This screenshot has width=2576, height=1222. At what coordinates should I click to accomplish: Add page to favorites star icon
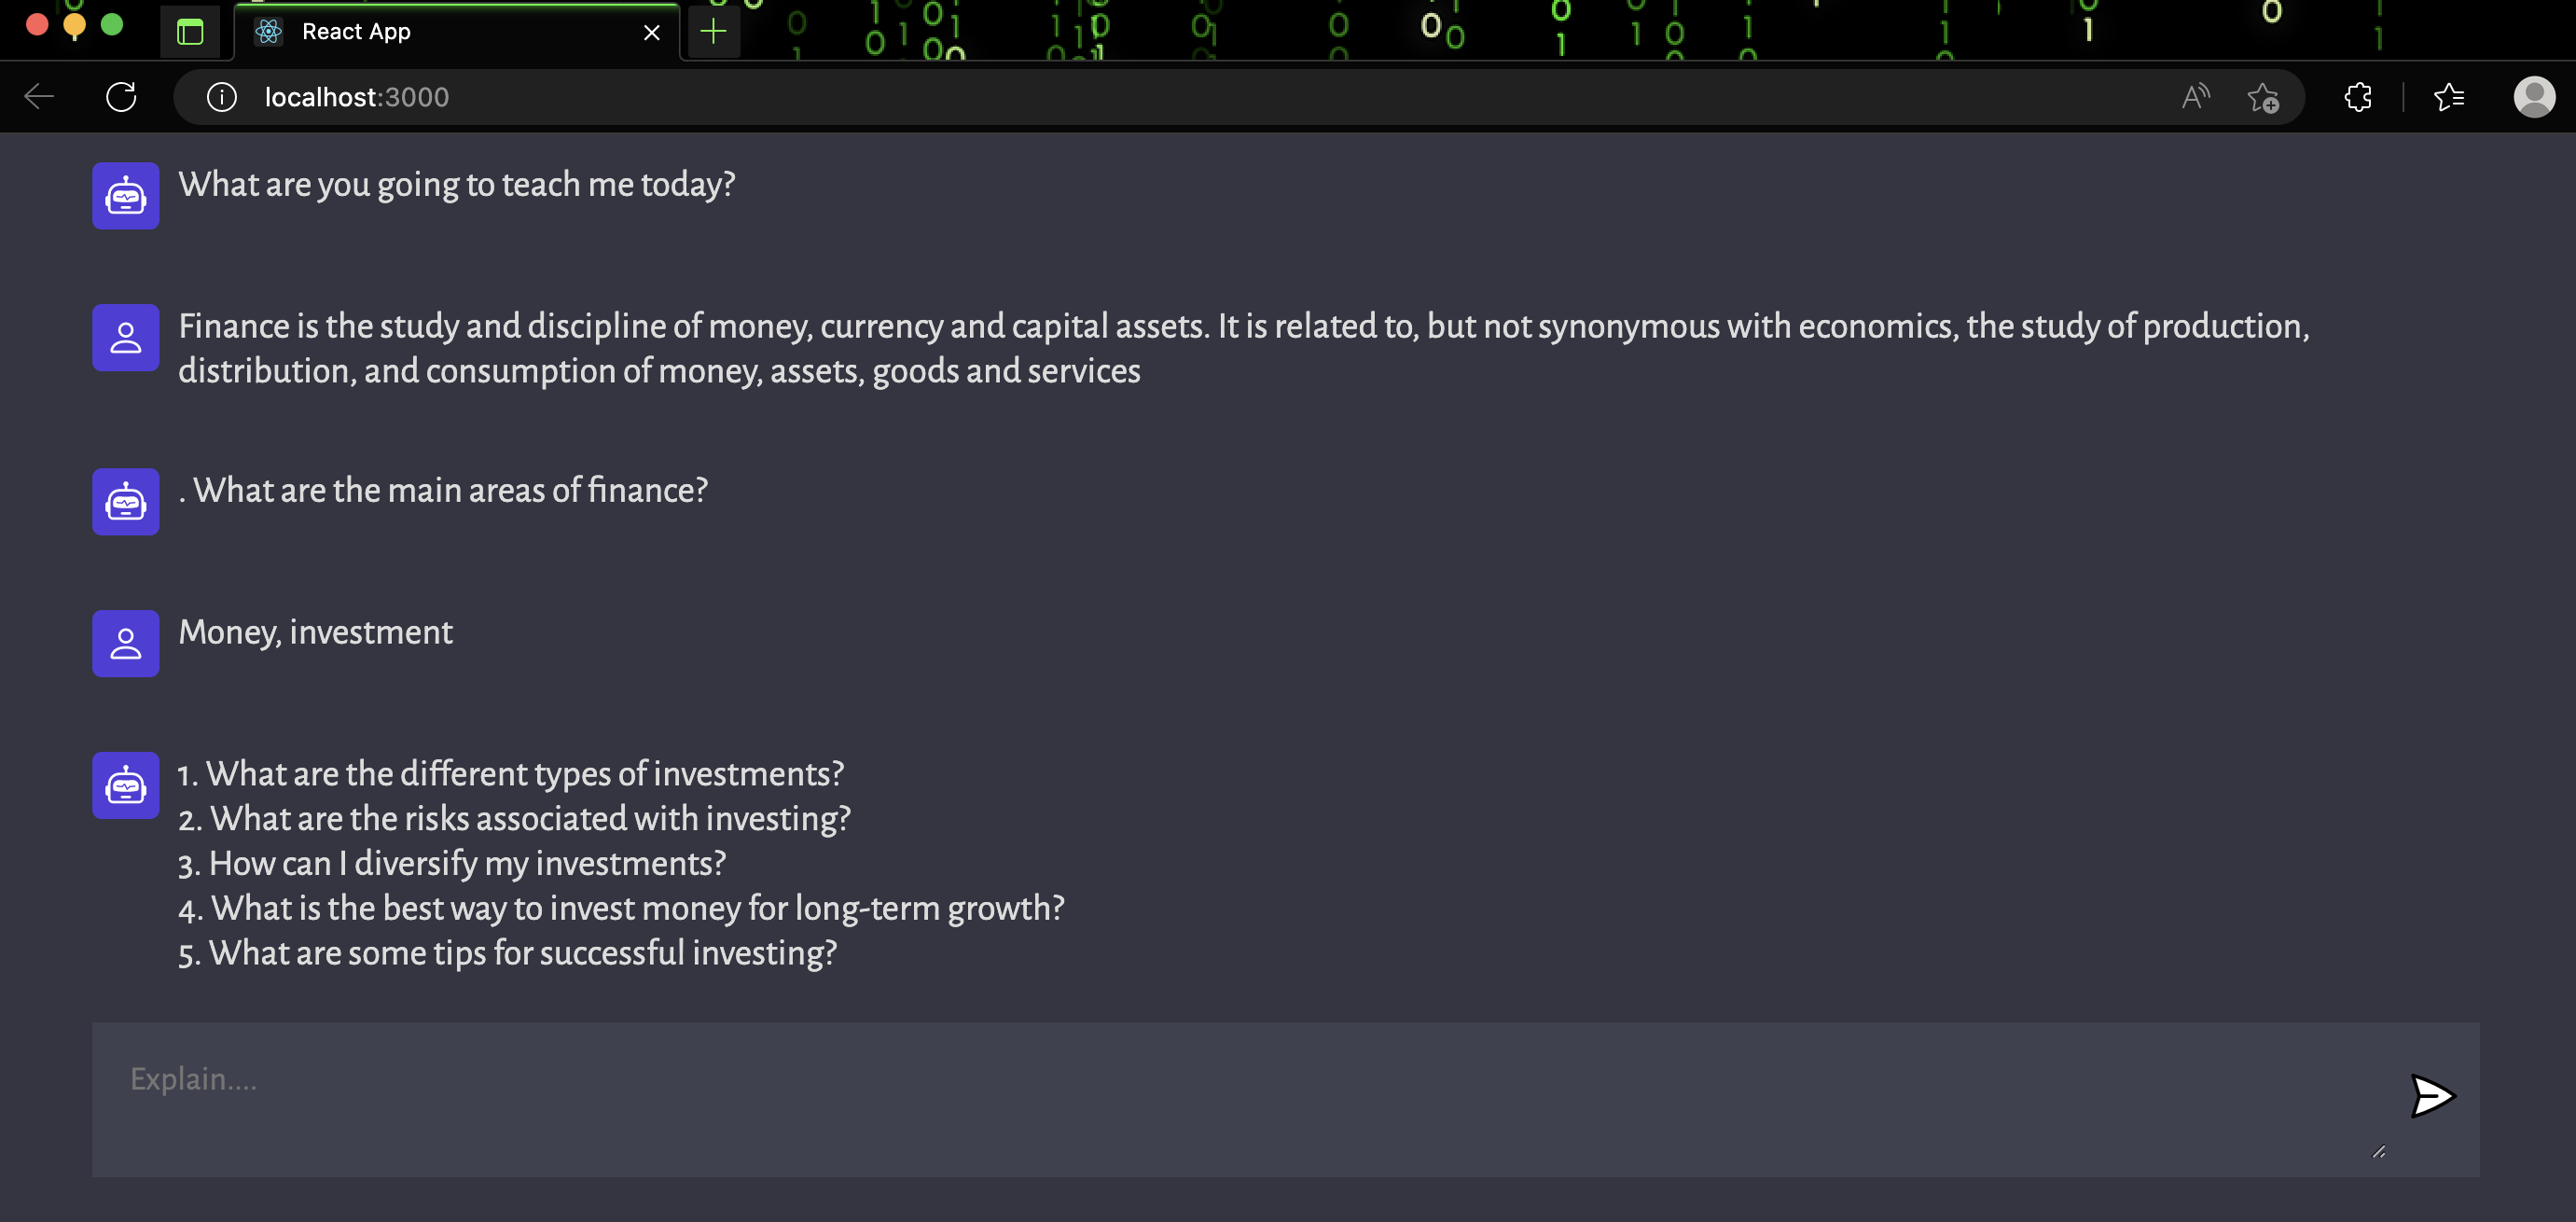point(2263,97)
